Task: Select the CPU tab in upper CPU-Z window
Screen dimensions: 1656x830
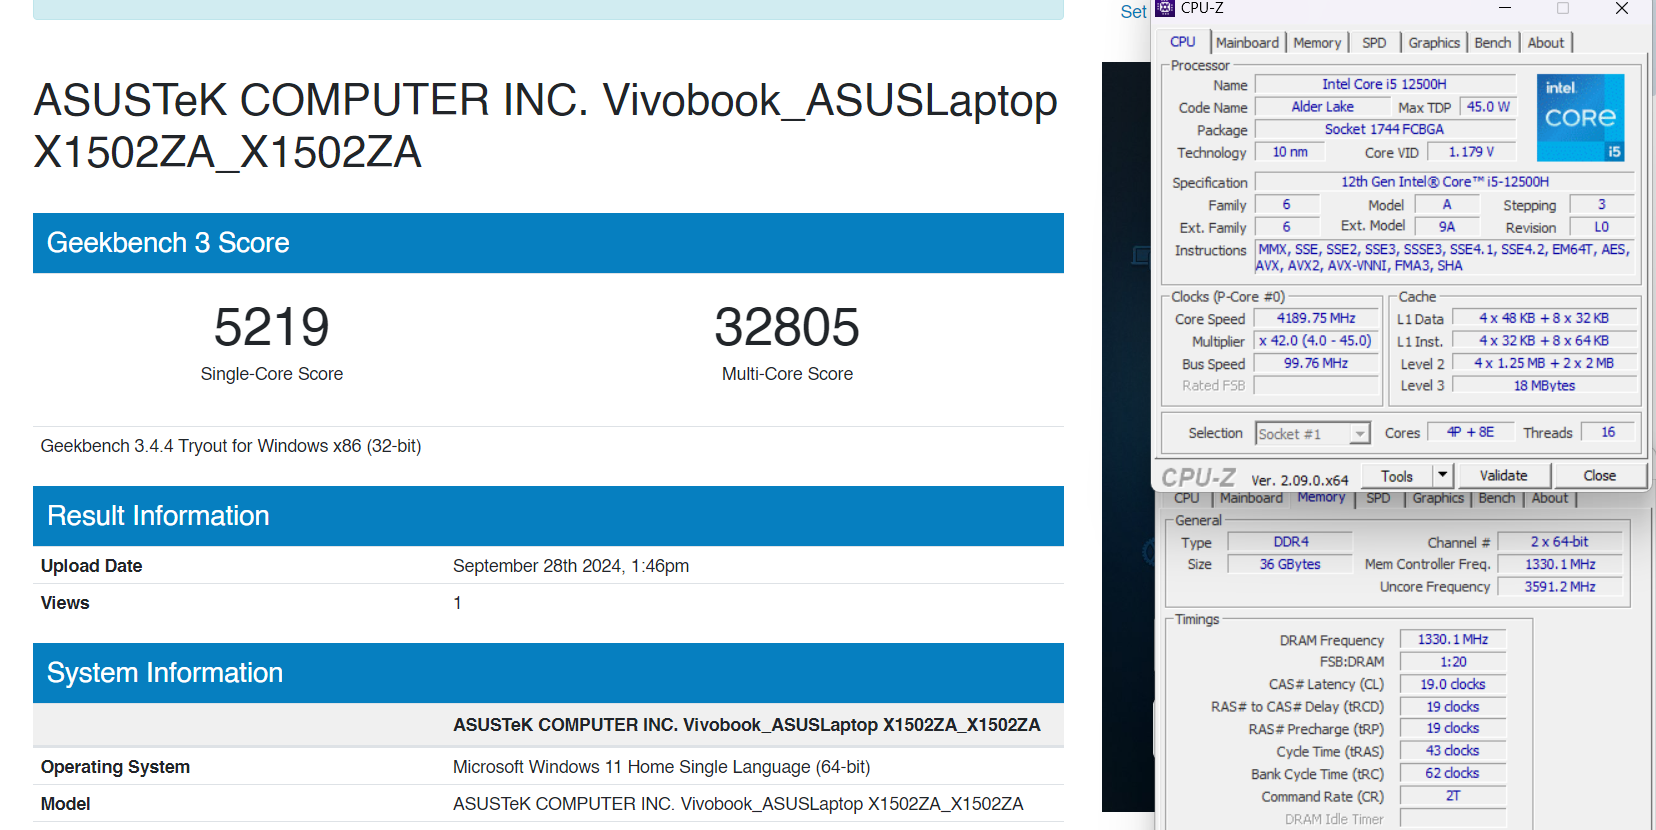Action: point(1183,41)
